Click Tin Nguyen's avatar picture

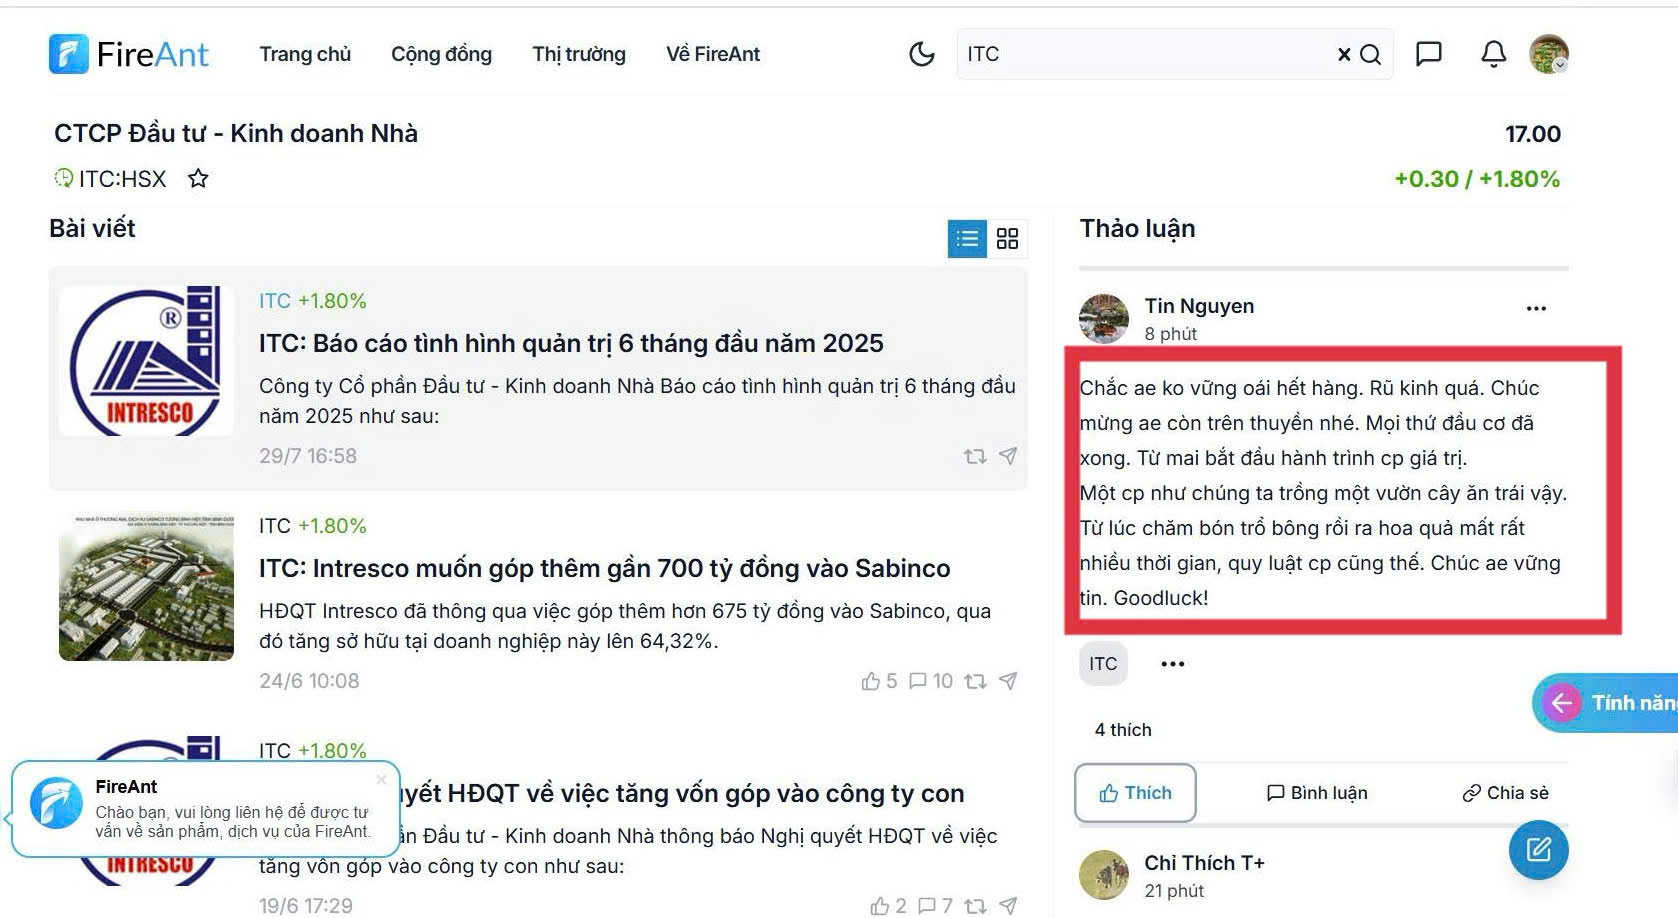click(1104, 319)
